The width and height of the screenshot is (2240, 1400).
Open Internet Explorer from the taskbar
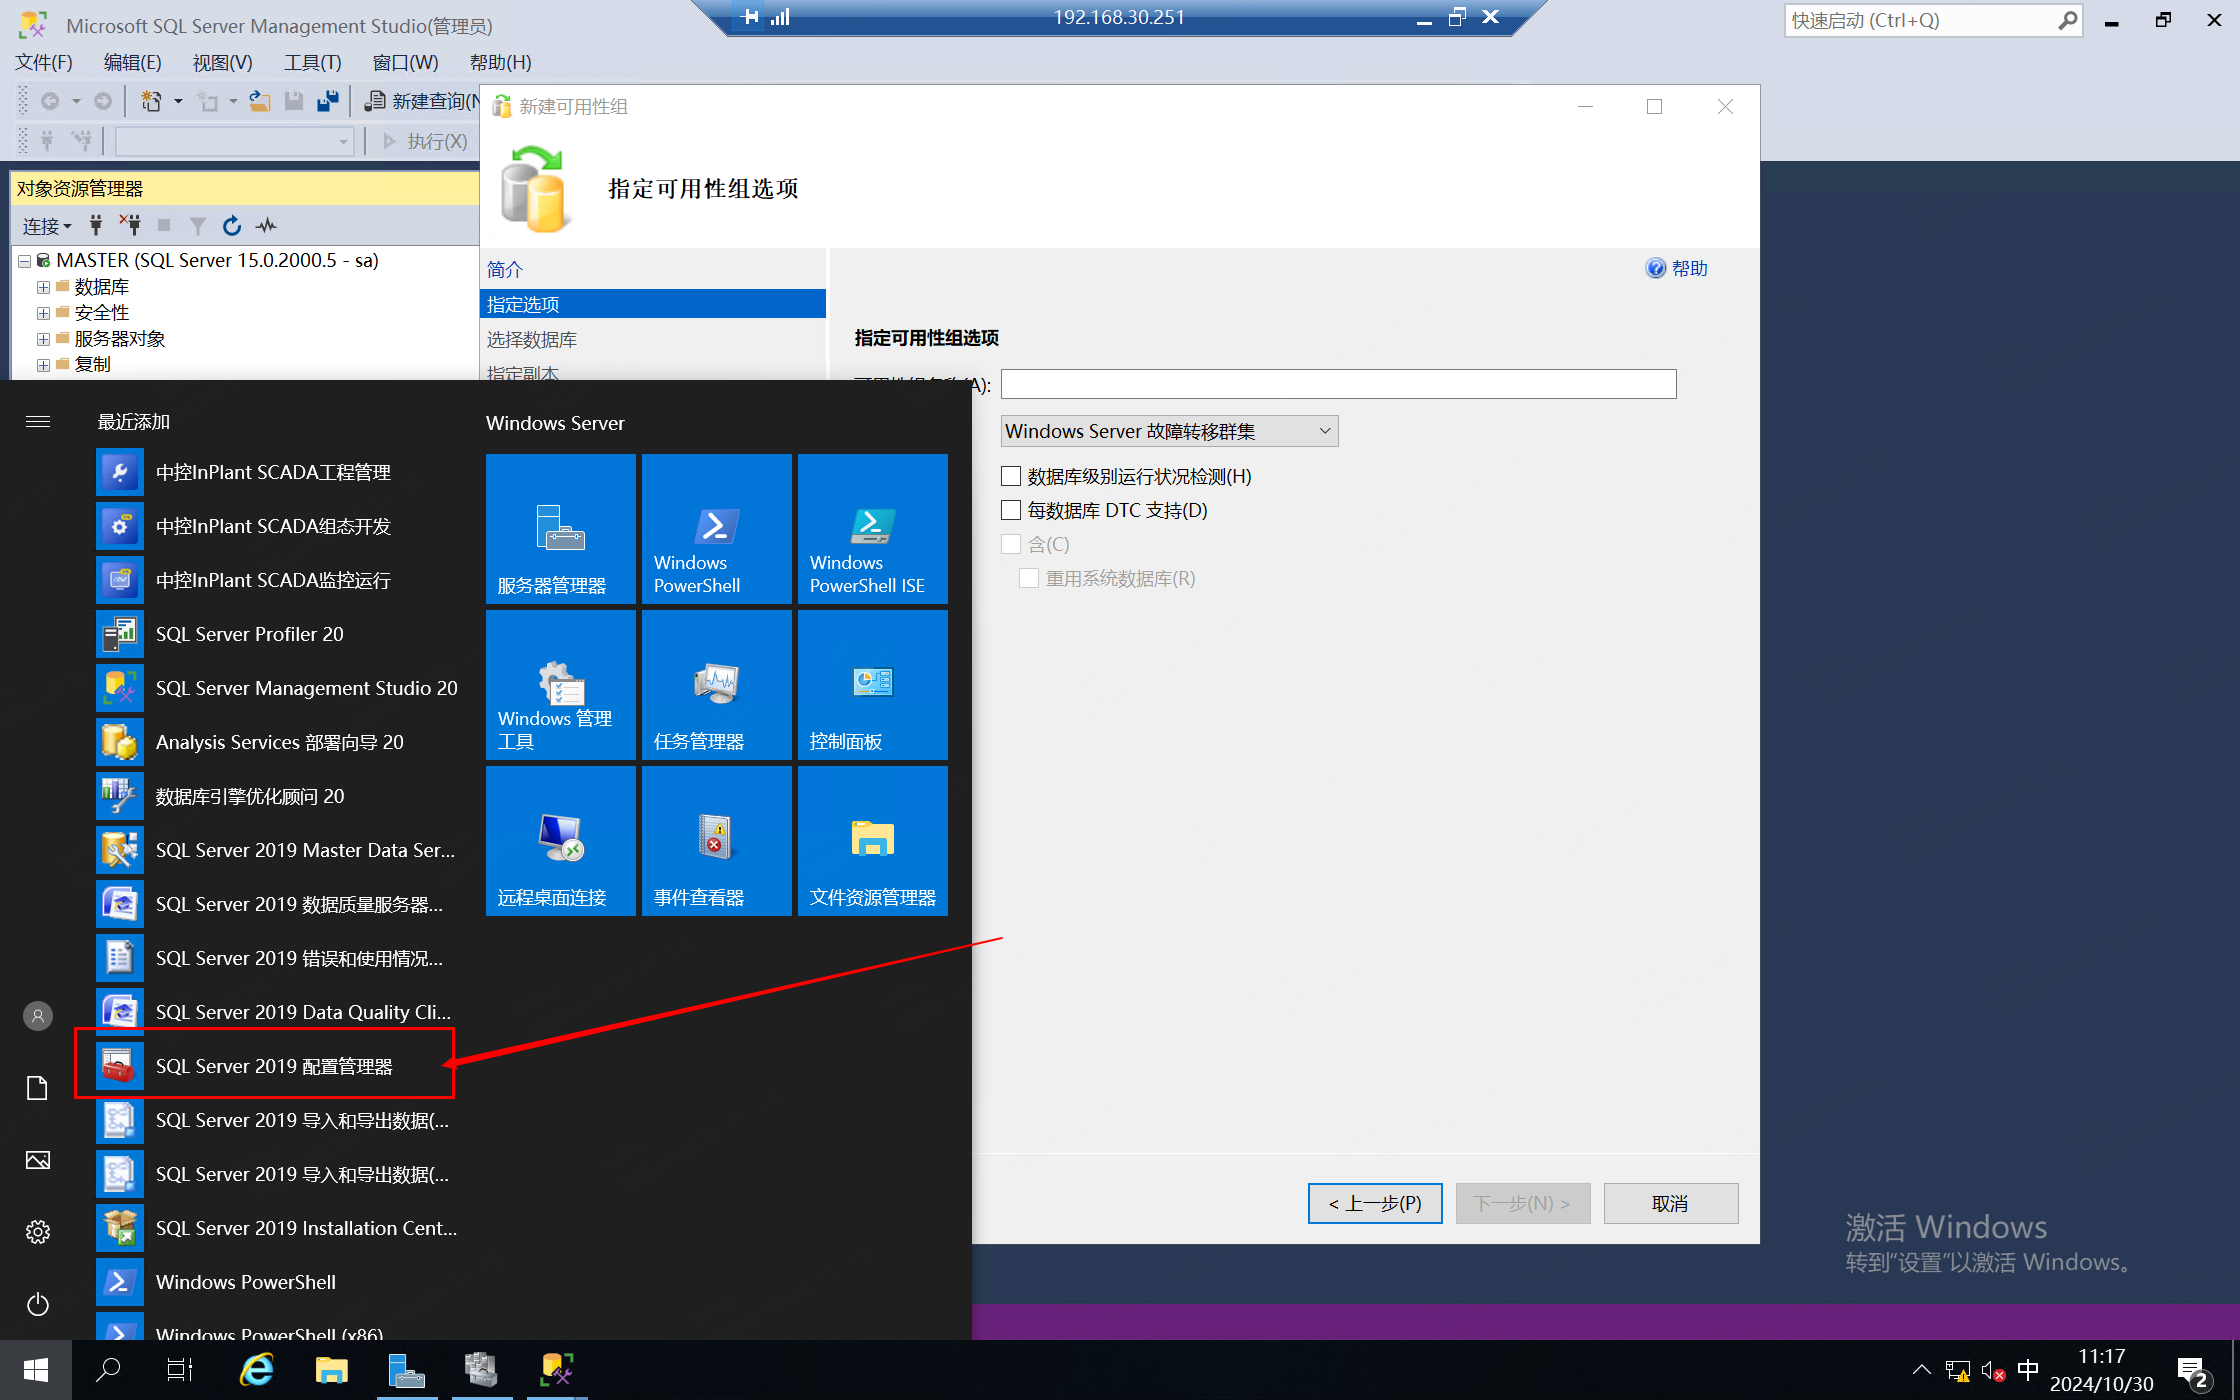tap(257, 1369)
